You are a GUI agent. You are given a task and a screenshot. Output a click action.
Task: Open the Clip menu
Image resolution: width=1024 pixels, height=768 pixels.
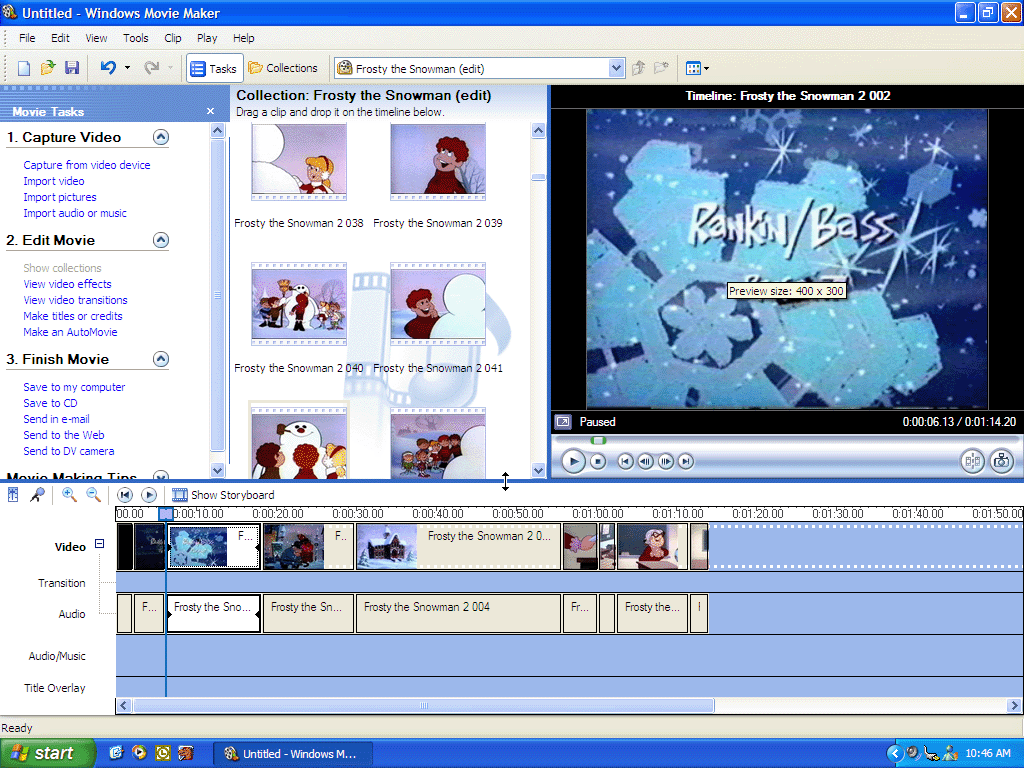pyautogui.click(x=173, y=38)
